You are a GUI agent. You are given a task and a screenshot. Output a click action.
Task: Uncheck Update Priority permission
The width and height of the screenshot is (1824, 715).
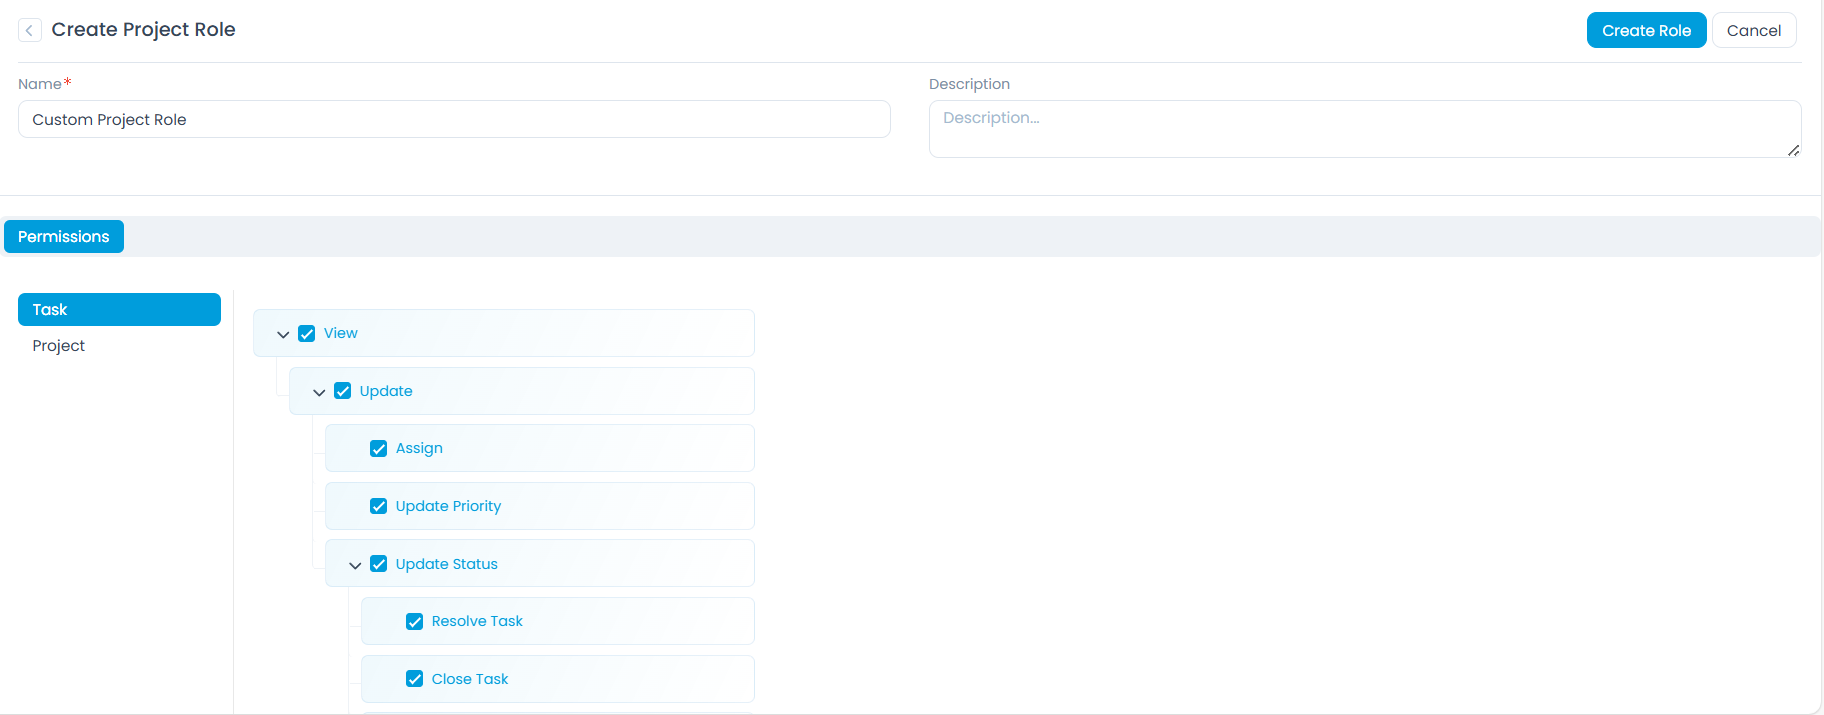(379, 506)
